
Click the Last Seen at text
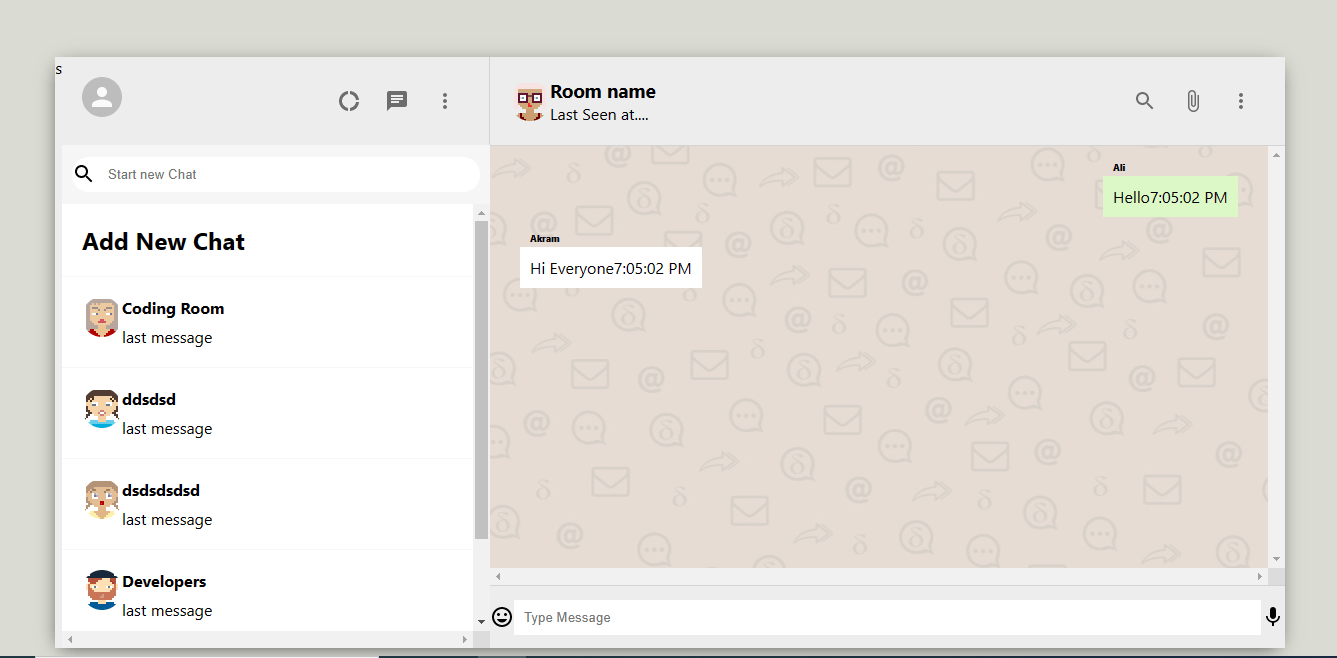[x=599, y=115]
